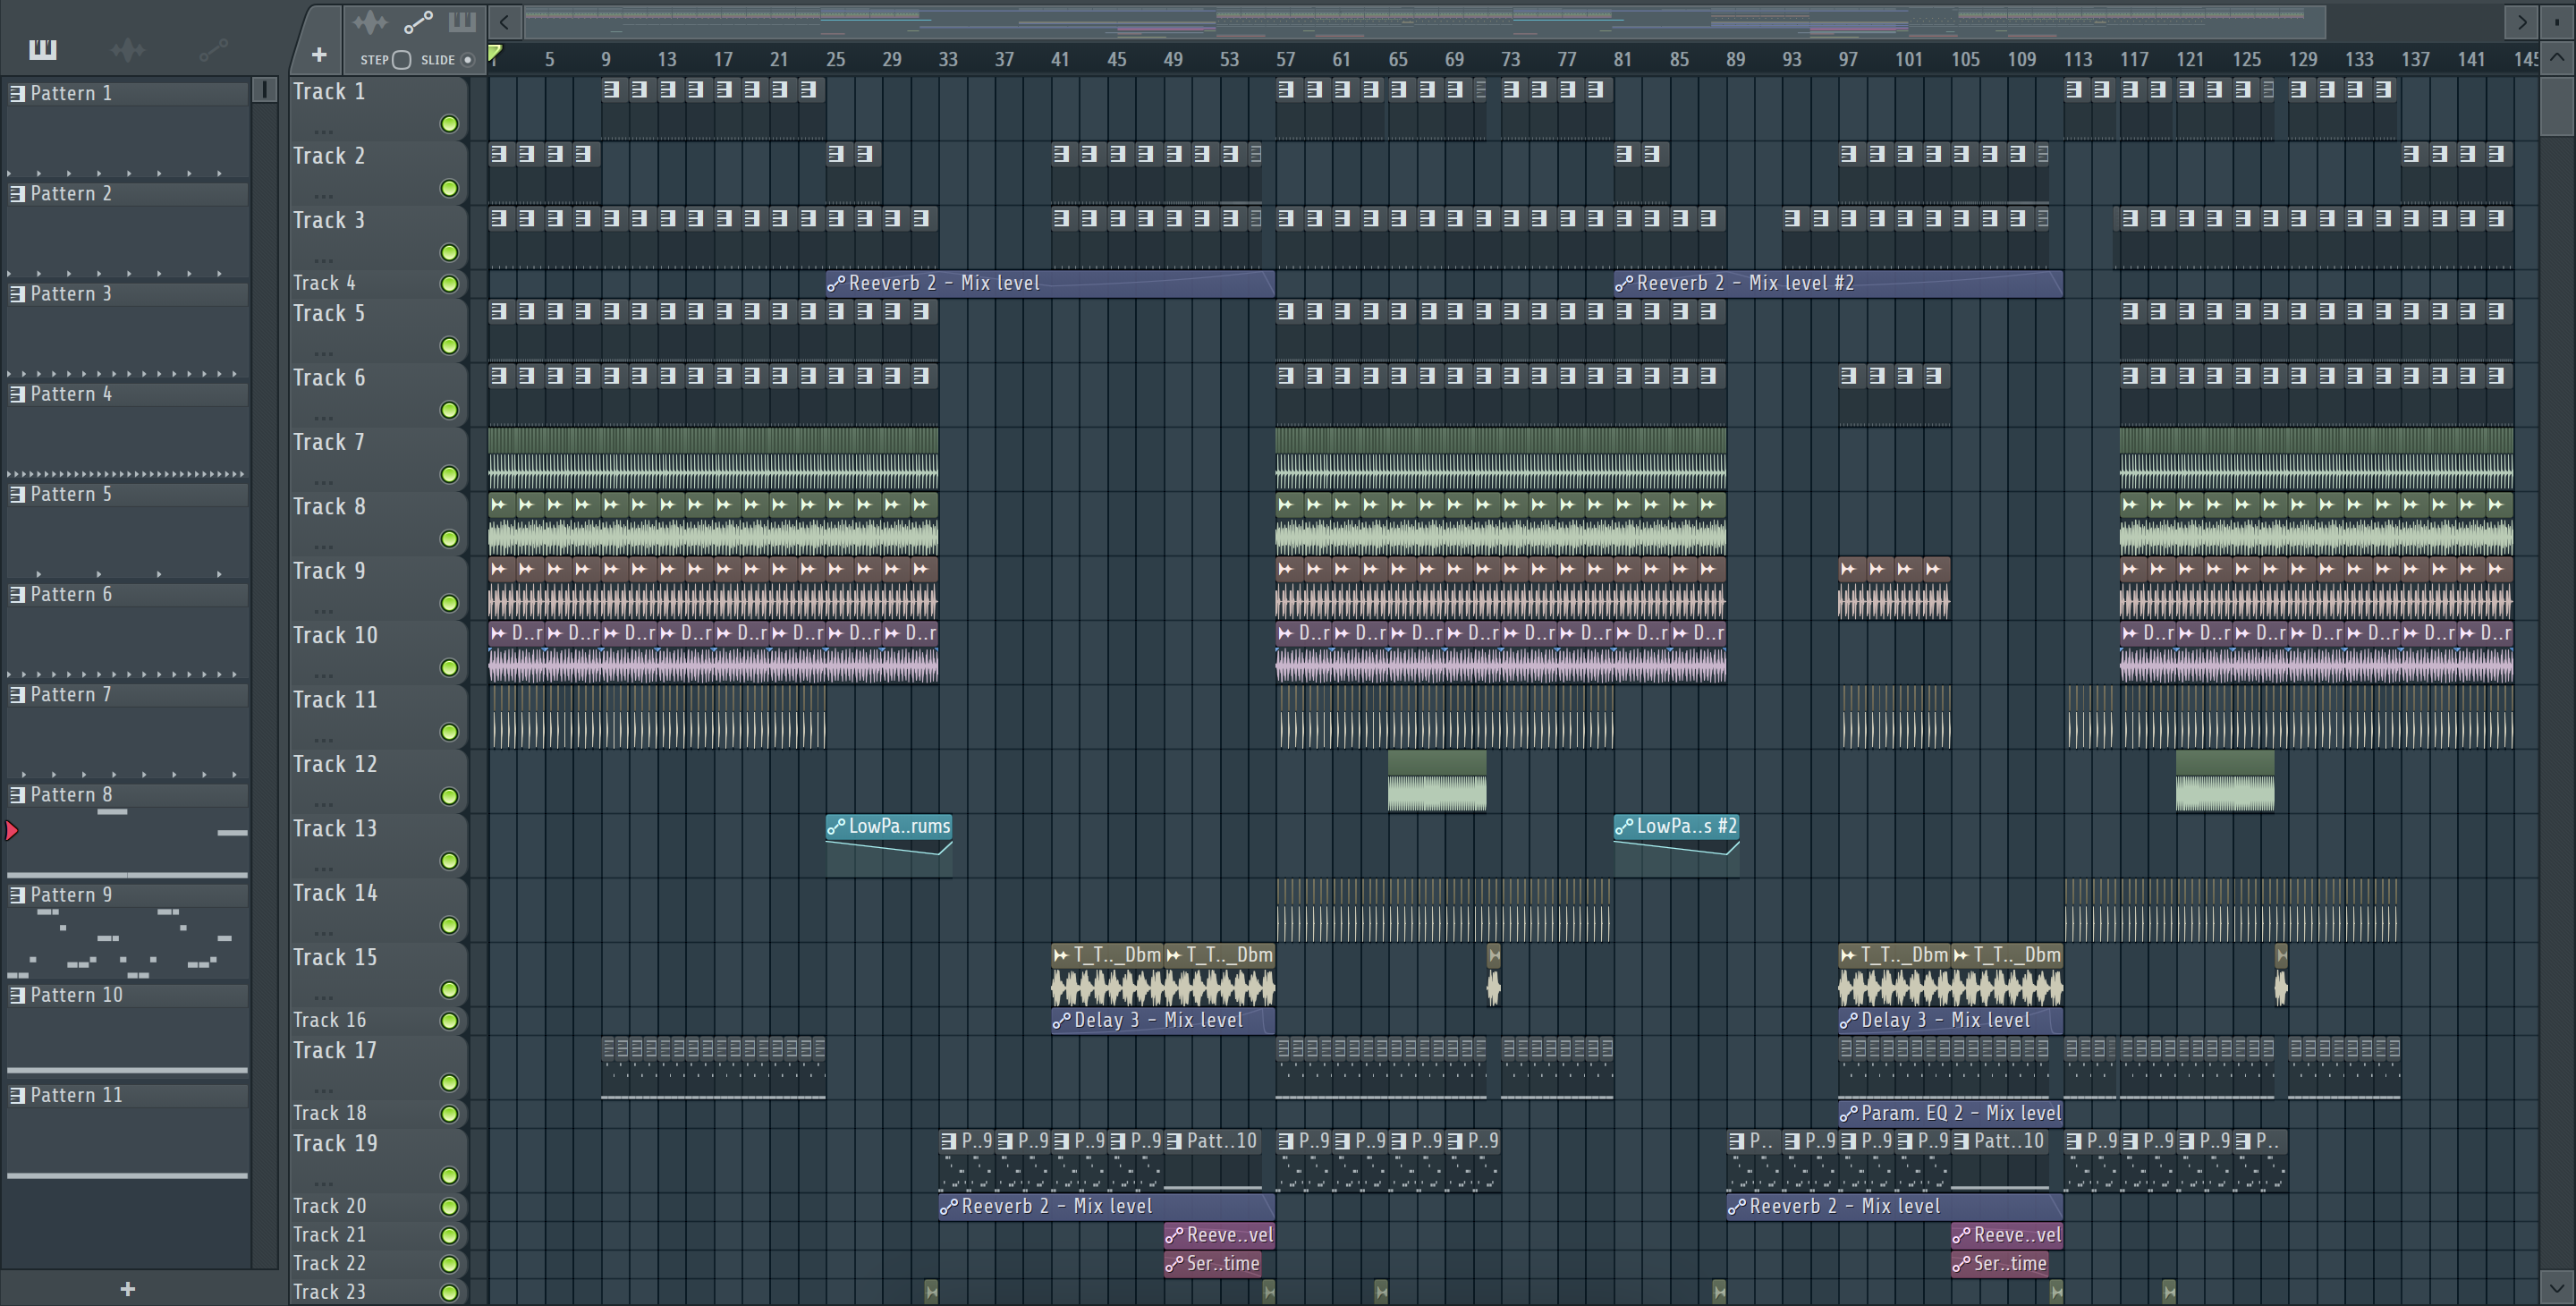Click the Pattern 9 piano-roll icon in picker
This screenshot has height=1306, width=2576.
coord(17,895)
